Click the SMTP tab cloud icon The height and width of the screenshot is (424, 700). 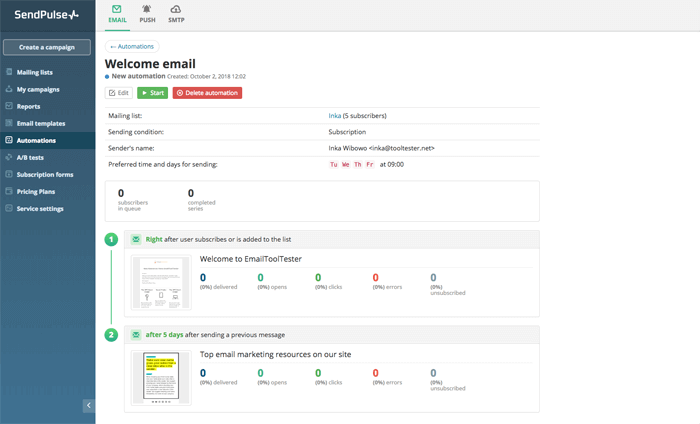pos(176,9)
